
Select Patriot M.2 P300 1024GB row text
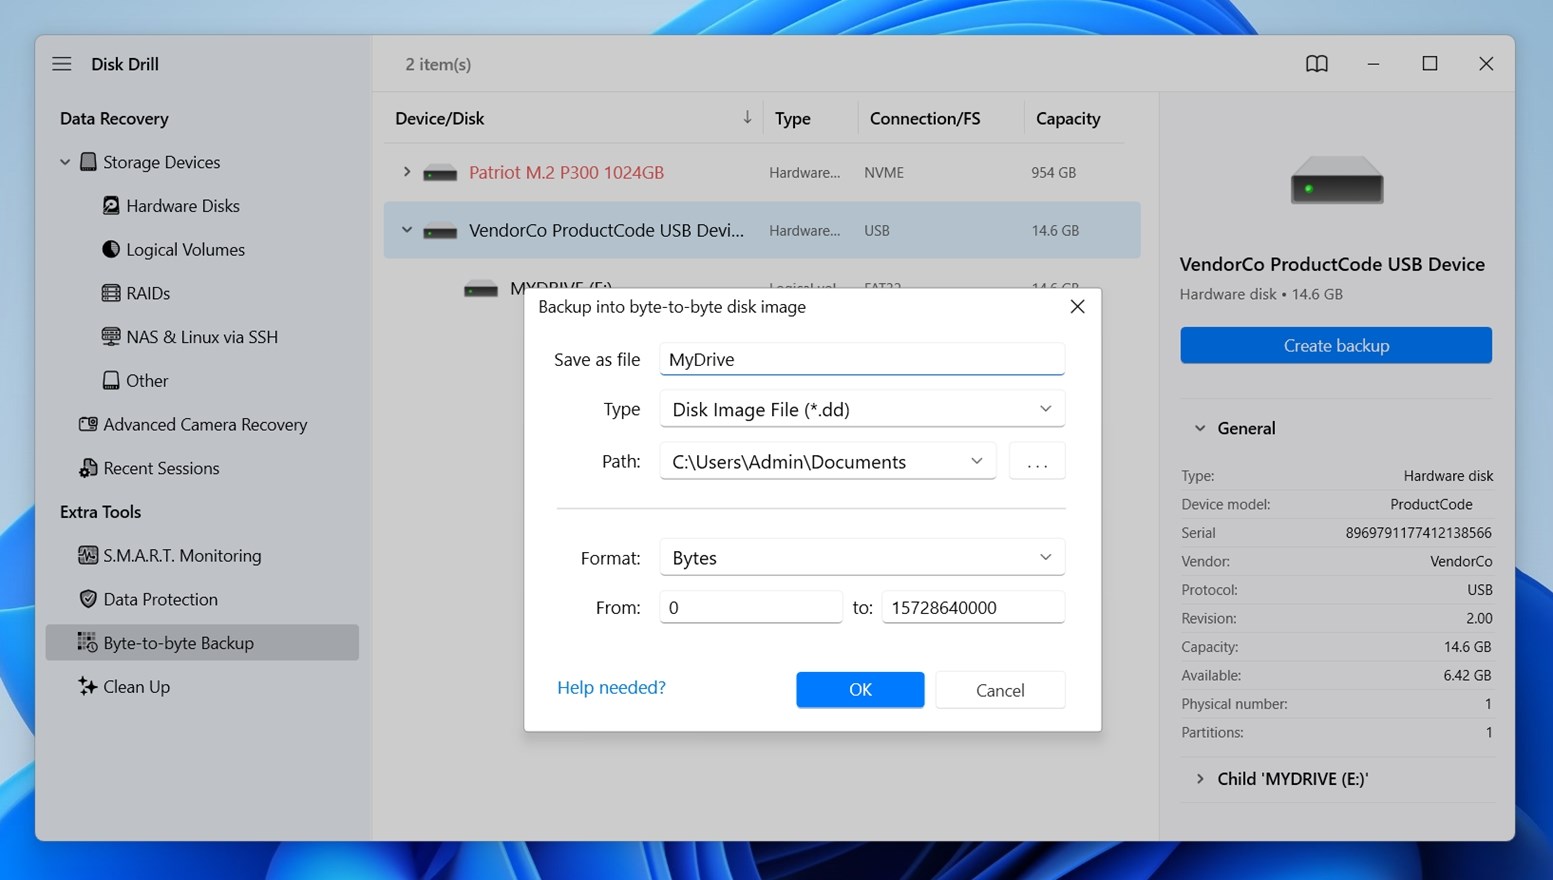(x=566, y=172)
